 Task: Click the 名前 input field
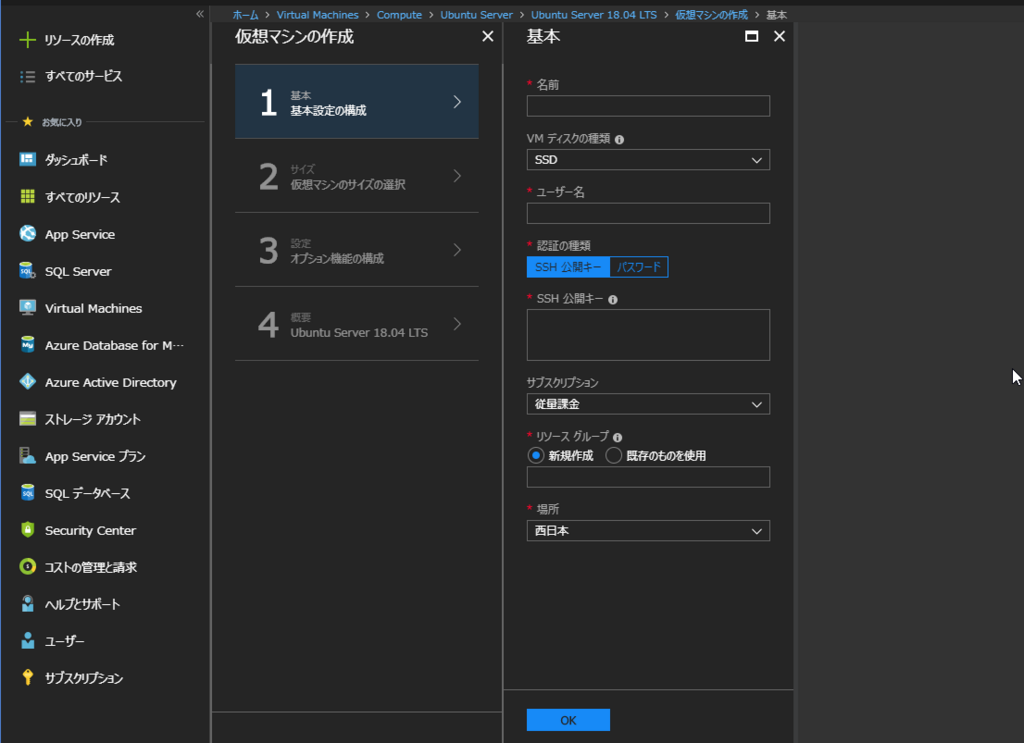(x=648, y=106)
